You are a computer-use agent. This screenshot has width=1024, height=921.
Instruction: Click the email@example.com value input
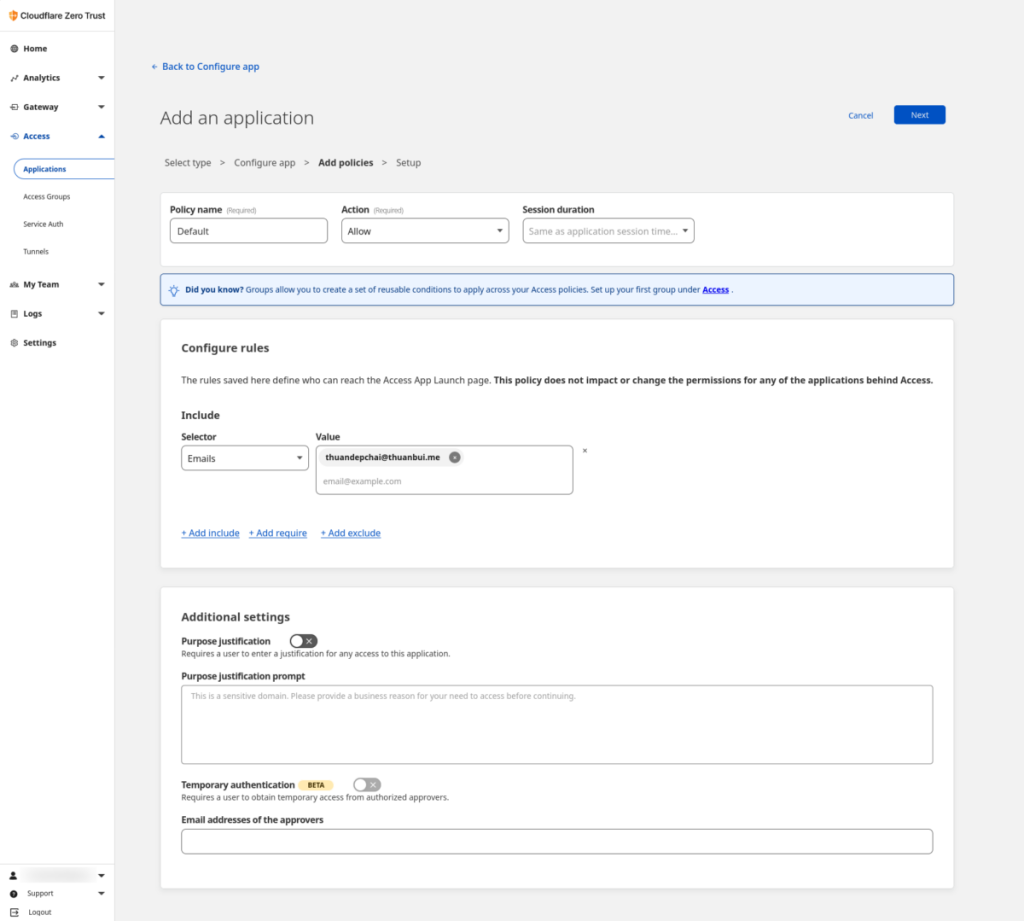pos(444,481)
